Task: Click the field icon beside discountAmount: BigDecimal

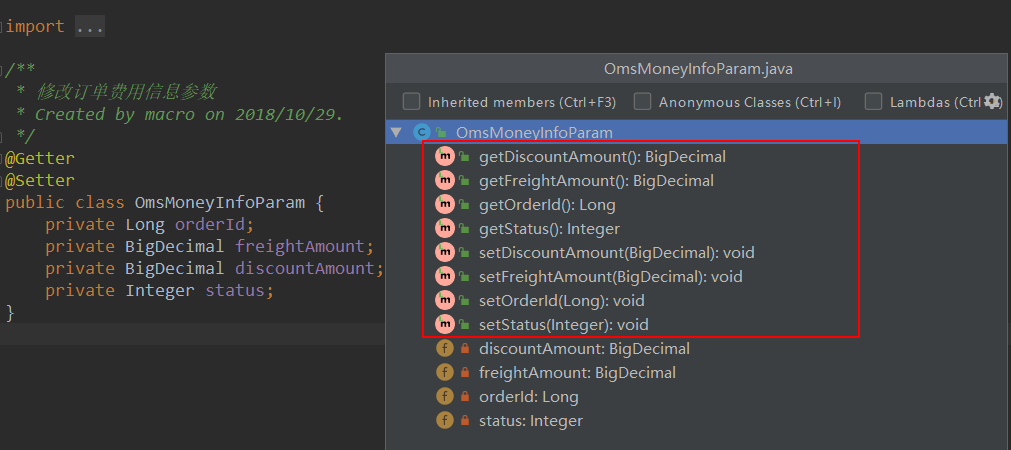Action: (445, 349)
